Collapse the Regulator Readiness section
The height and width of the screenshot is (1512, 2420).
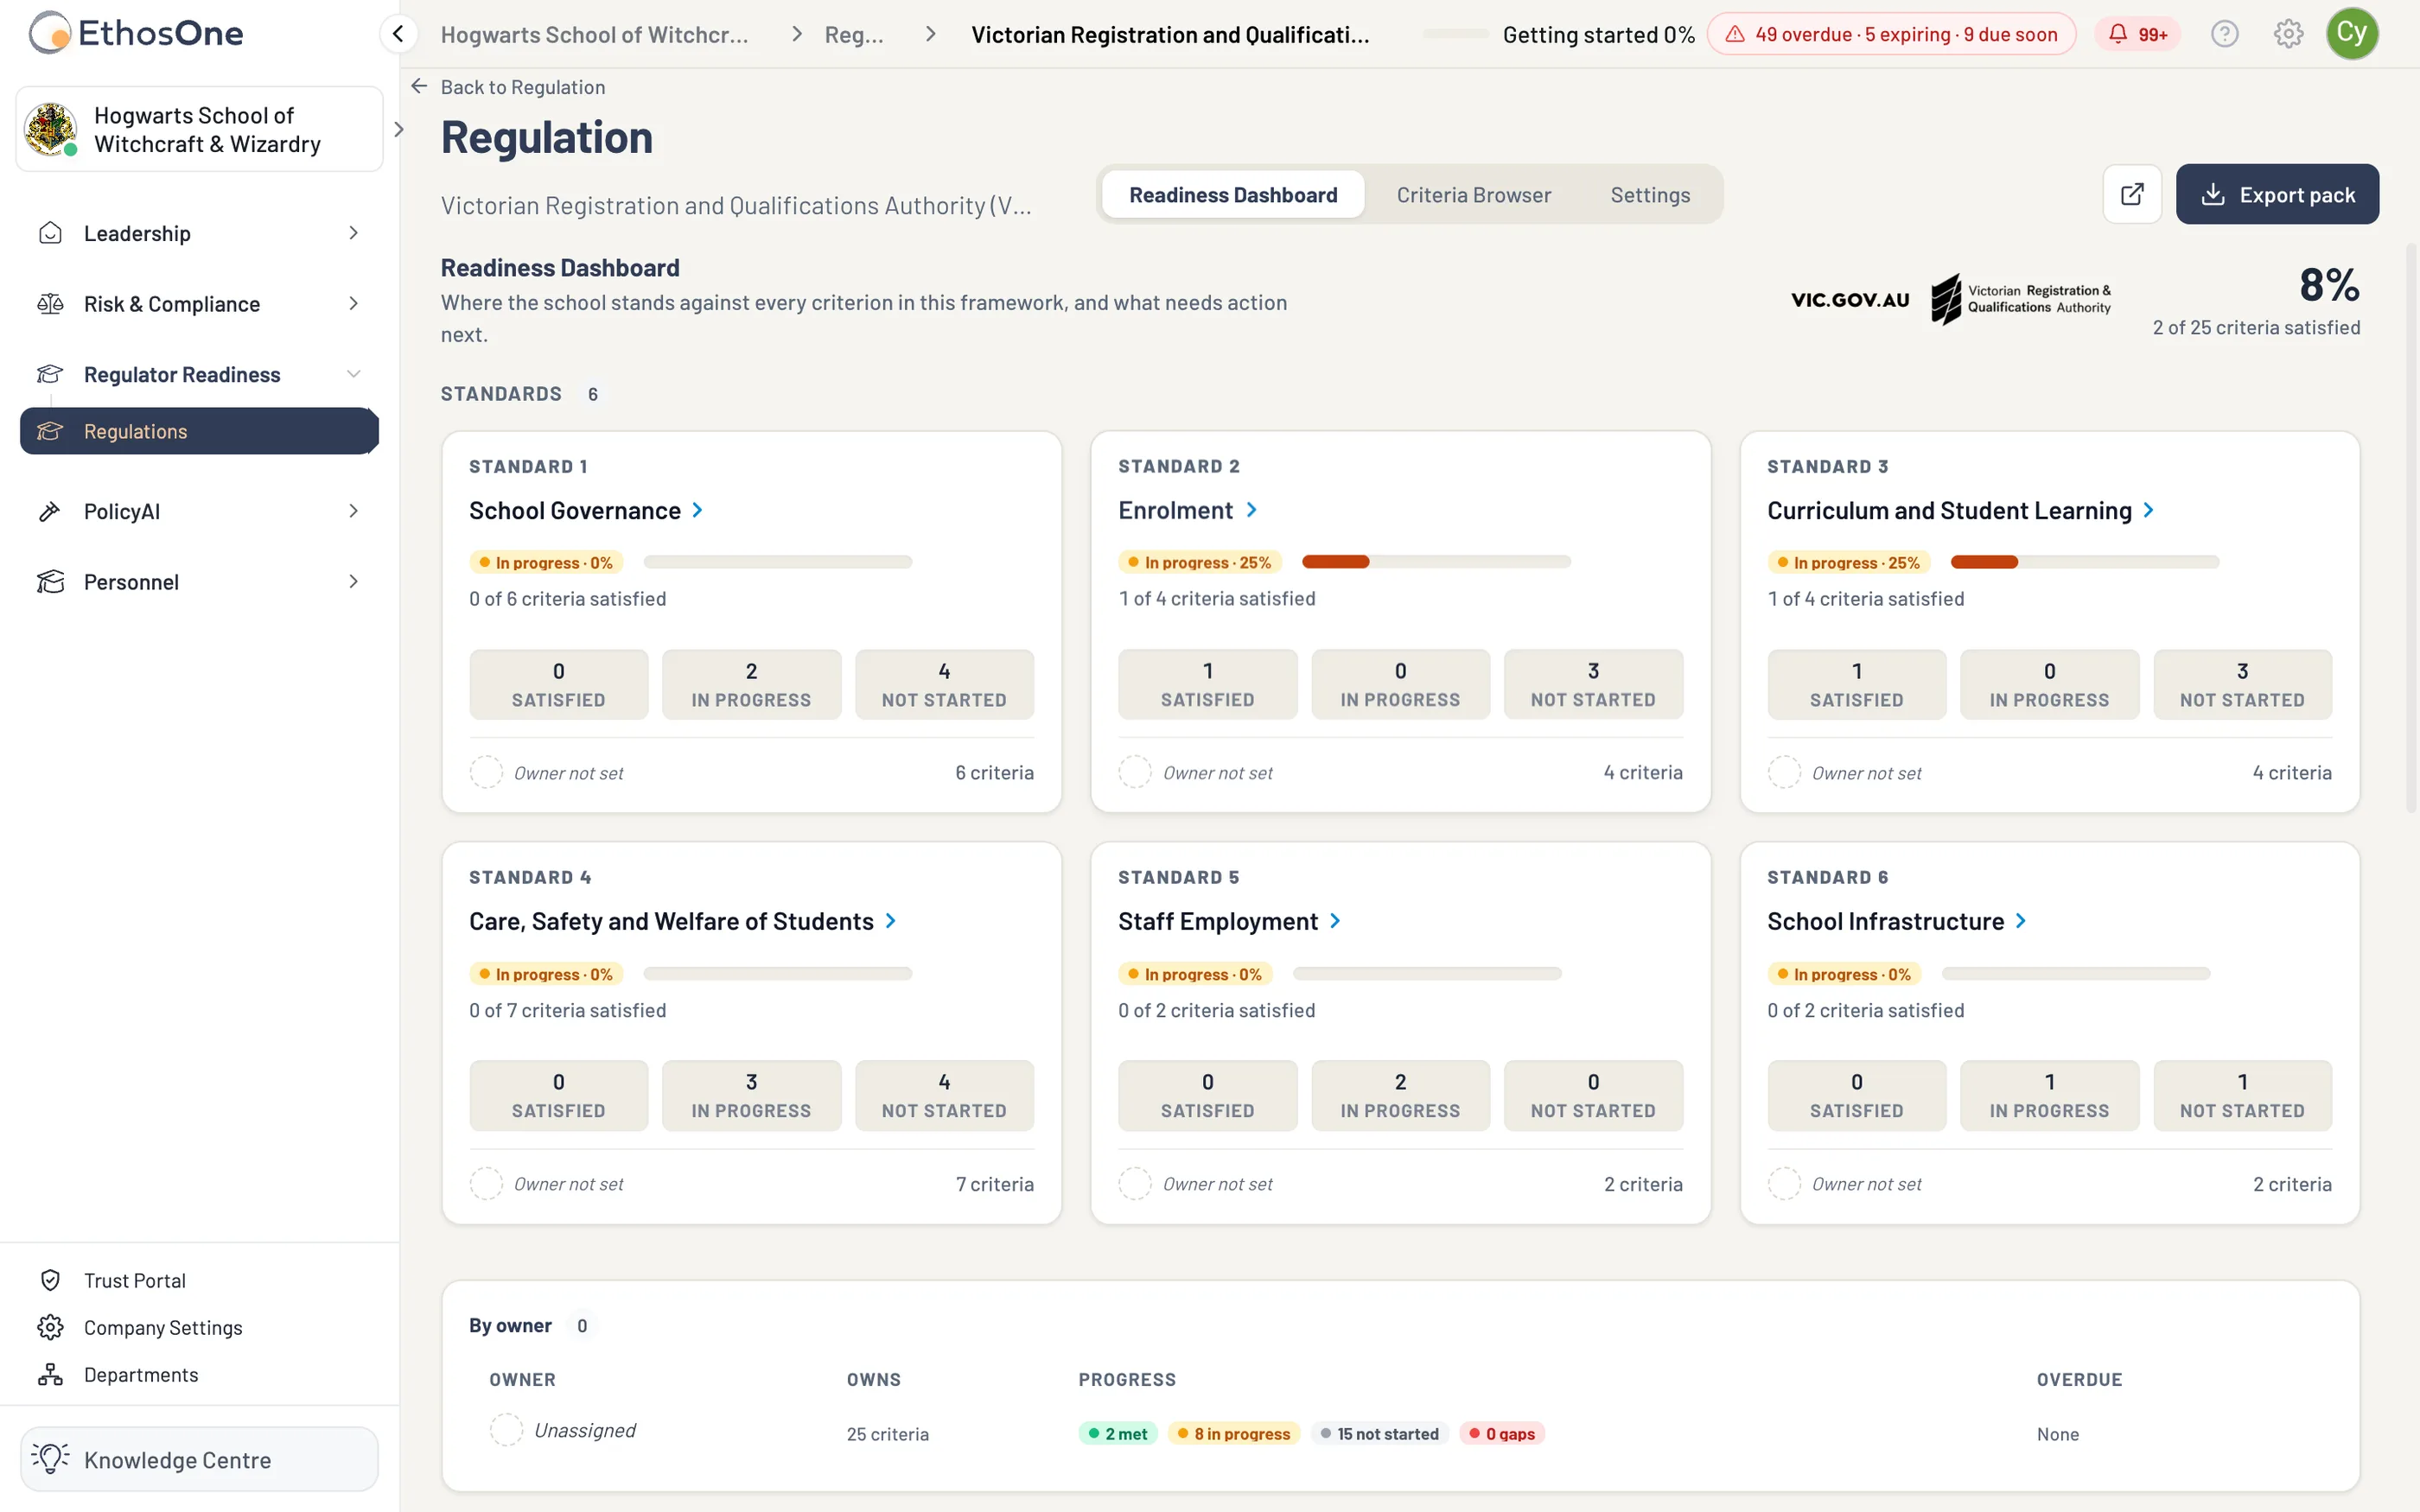(353, 374)
